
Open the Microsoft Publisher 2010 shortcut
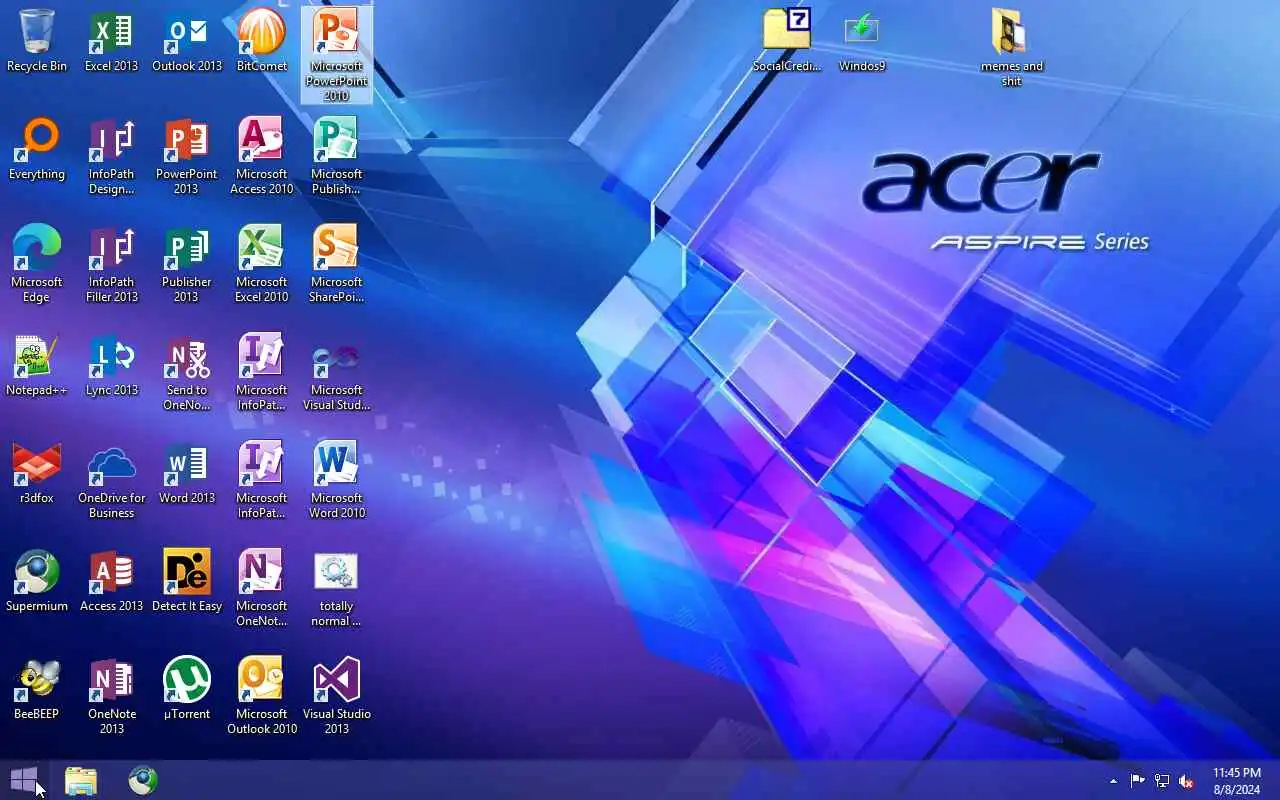337,156
